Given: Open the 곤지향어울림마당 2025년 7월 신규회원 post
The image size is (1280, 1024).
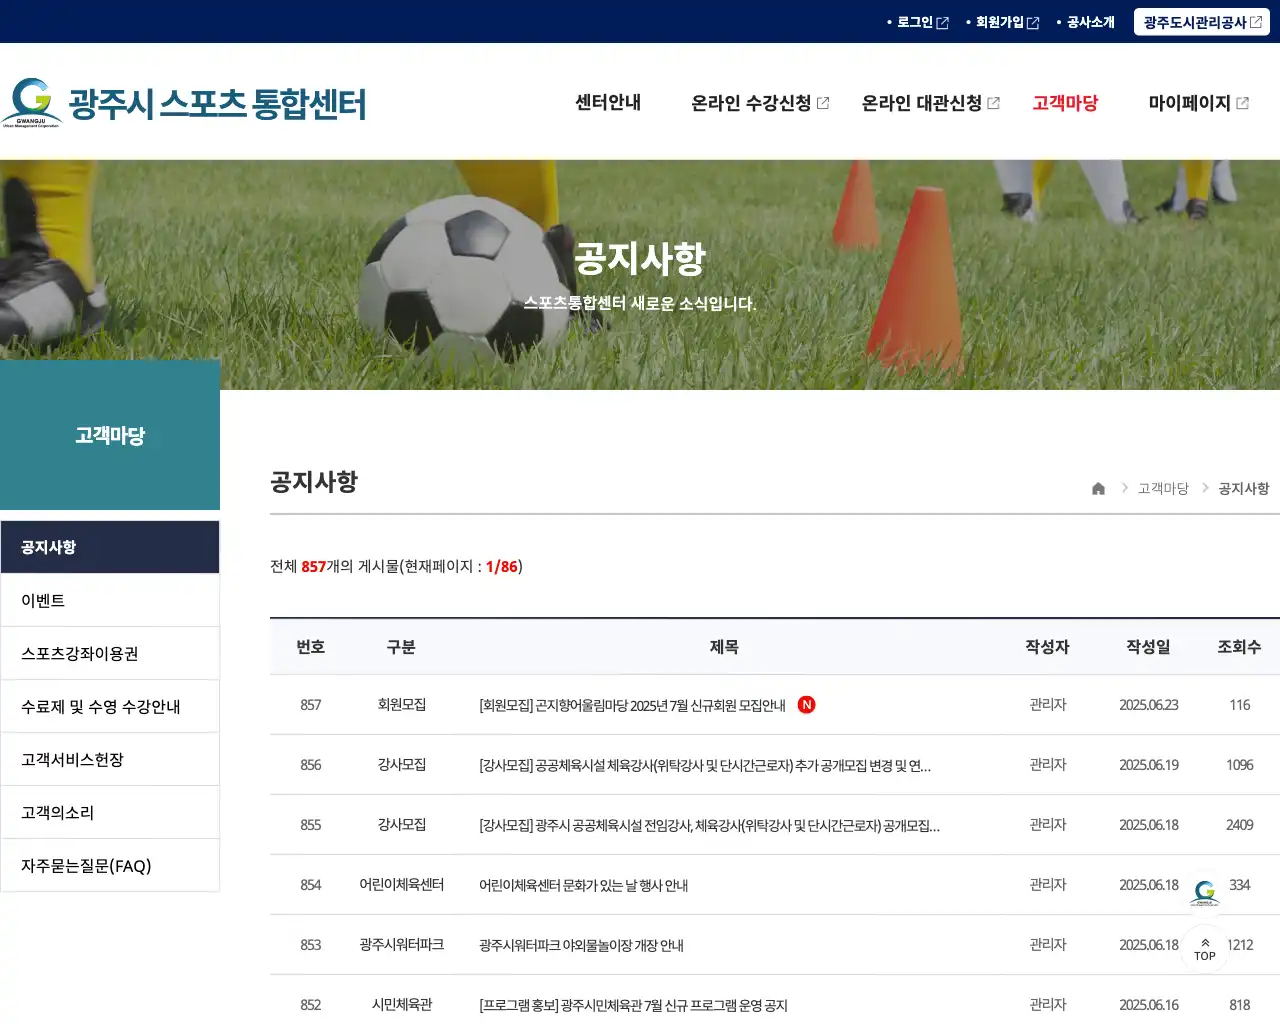Looking at the screenshot, I should [x=632, y=705].
